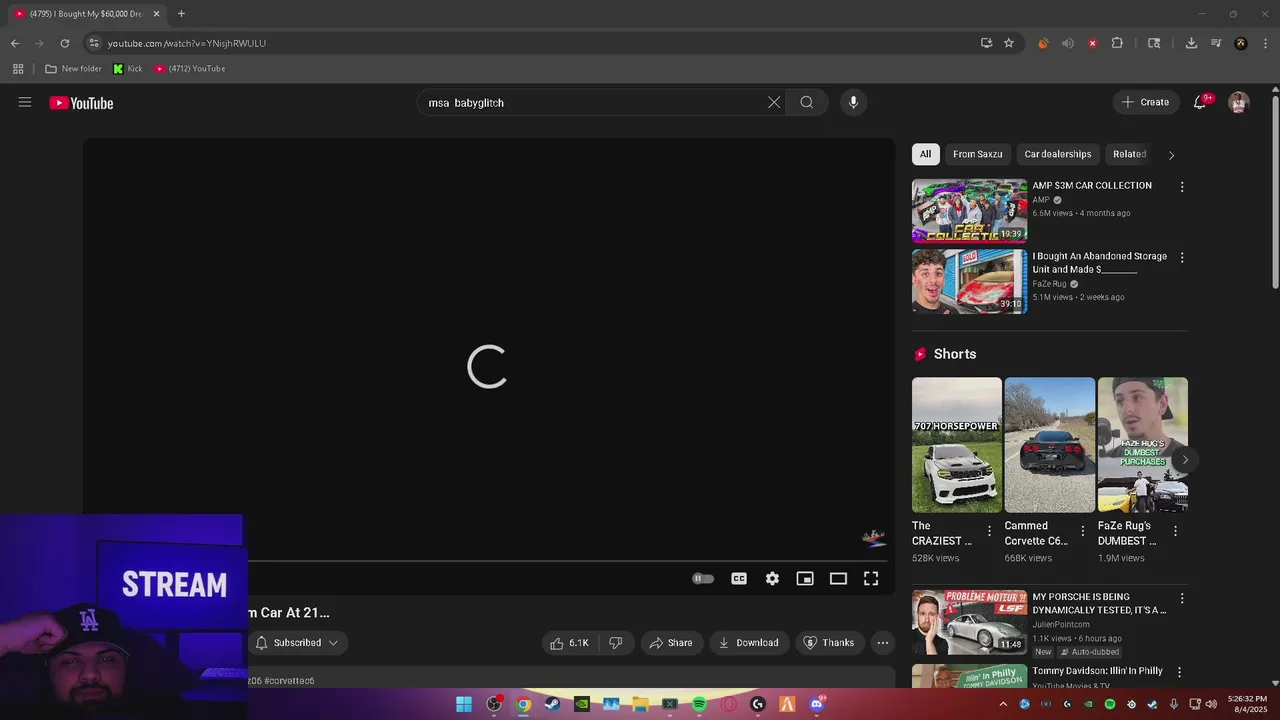Open 707 Horsepower short thumbnail
The image size is (1280, 720).
[956, 445]
